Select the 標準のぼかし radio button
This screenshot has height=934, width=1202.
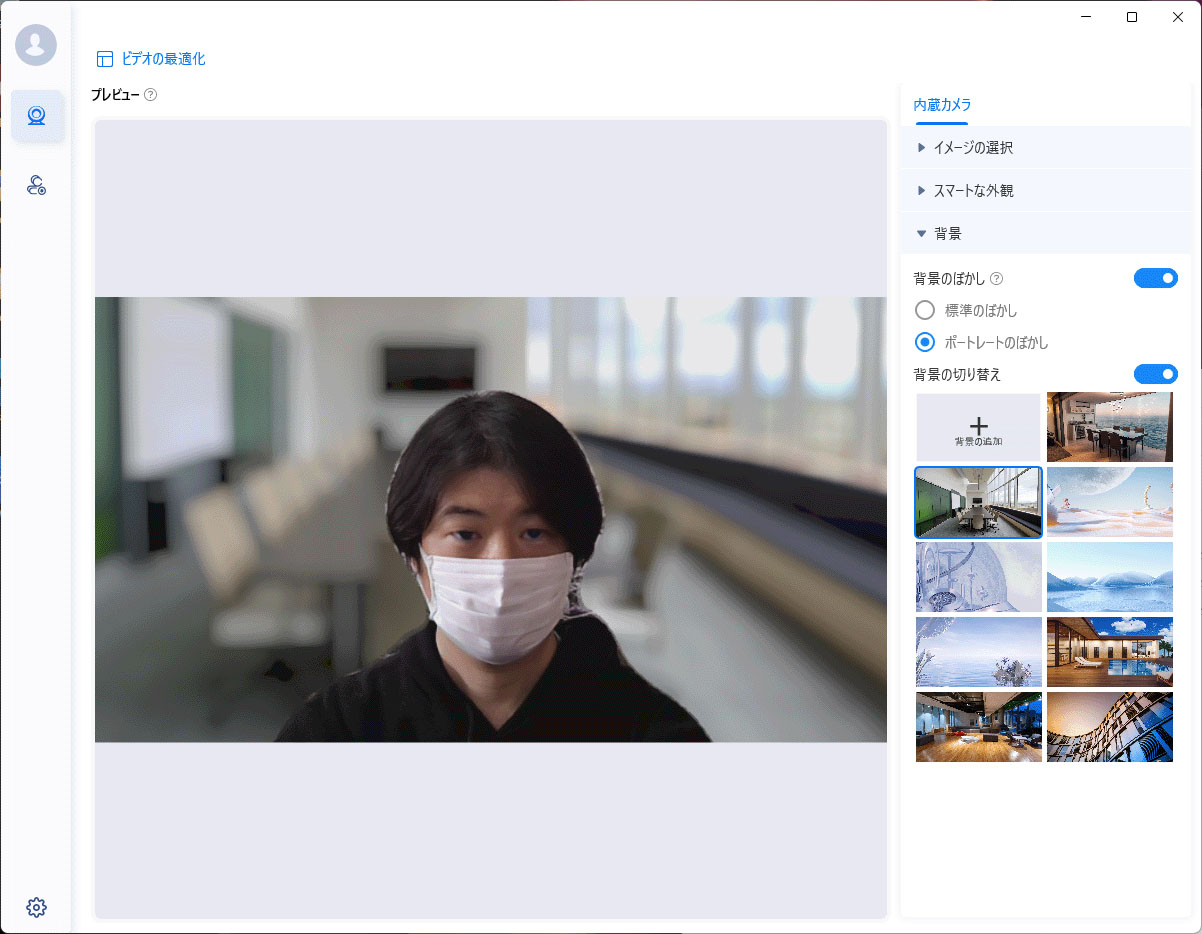click(924, 310)
